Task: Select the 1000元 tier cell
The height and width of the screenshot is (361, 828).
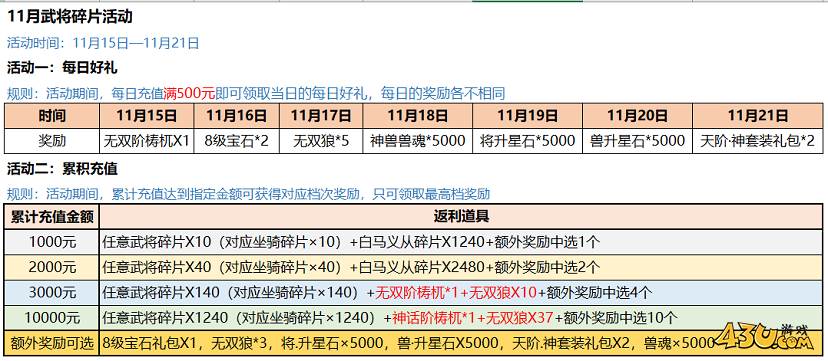Action: [x=52, y=242]
